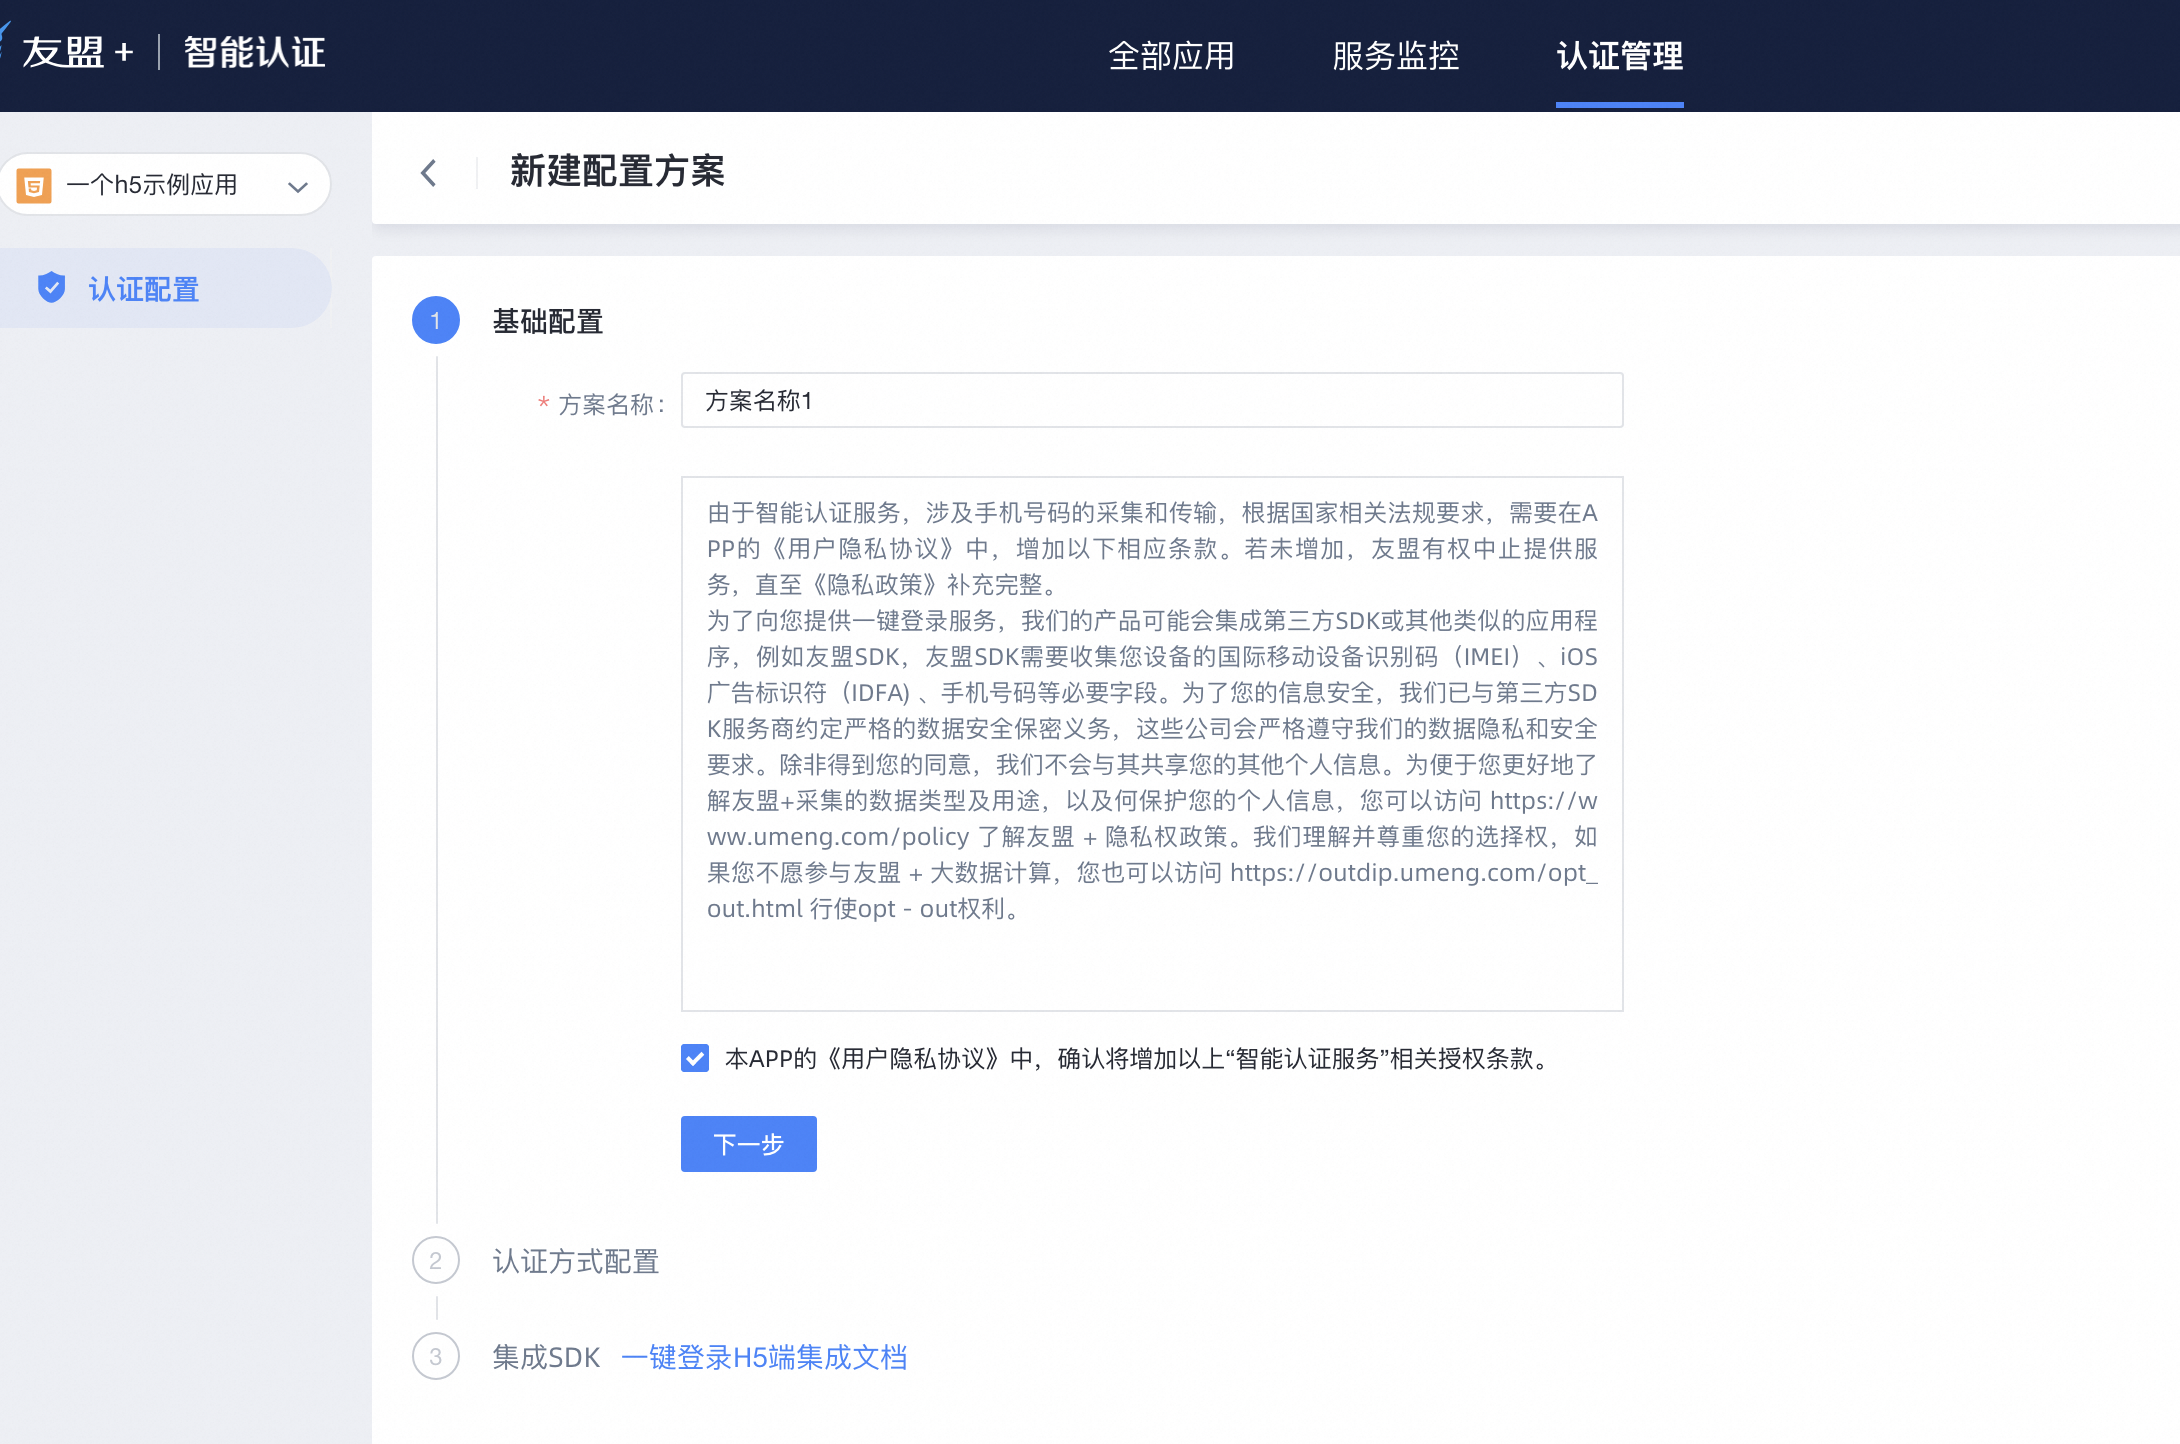Screen dimensions: 2180x1444
Task: Click the checkbox label about 智能认证服务 authorization
Action: tap(1139, 1058)
